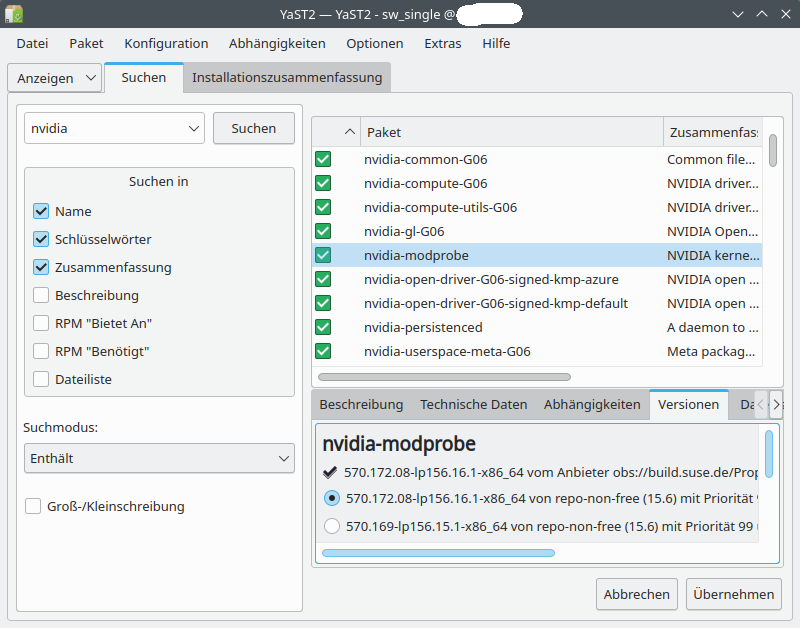Open the Datei menu
800x628 pixels.
[x=32, y=43]
